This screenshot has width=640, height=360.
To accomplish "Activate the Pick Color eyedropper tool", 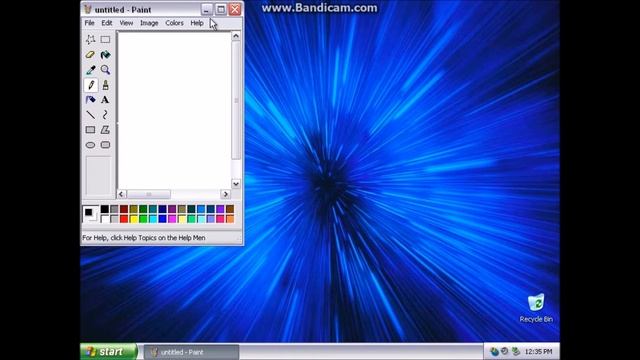I will 90,70.
